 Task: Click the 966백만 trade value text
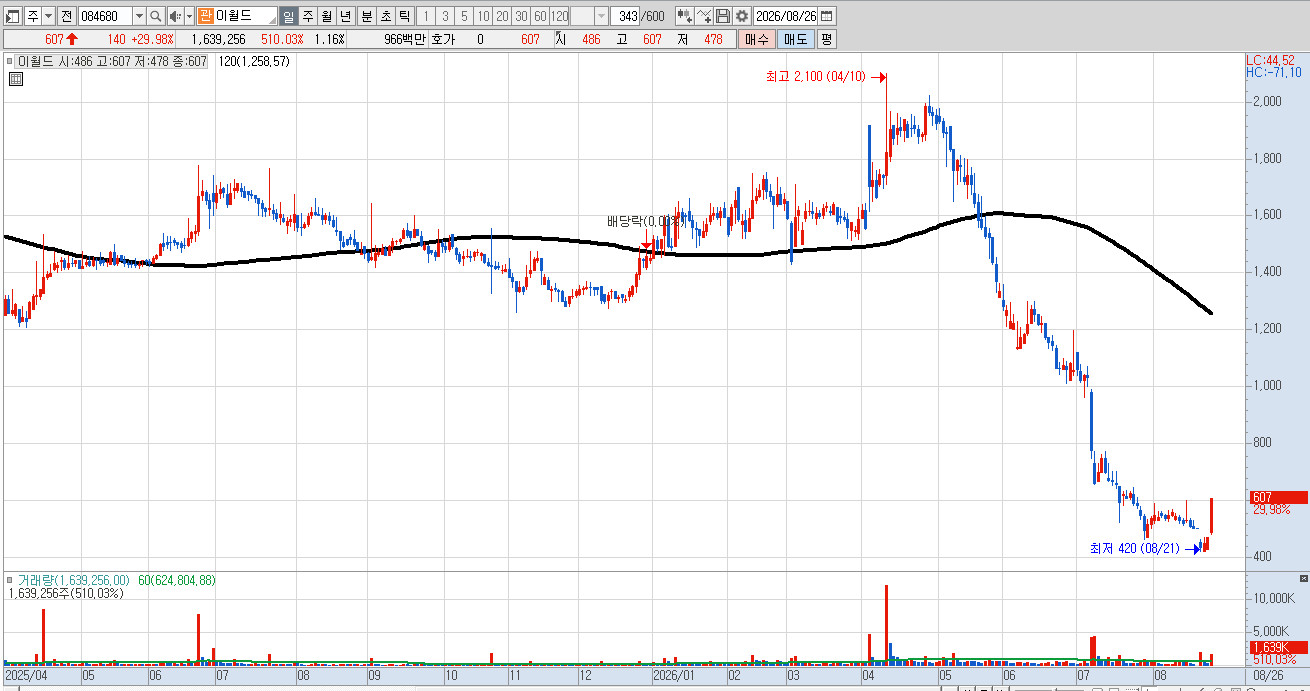(x=405, y=39)
